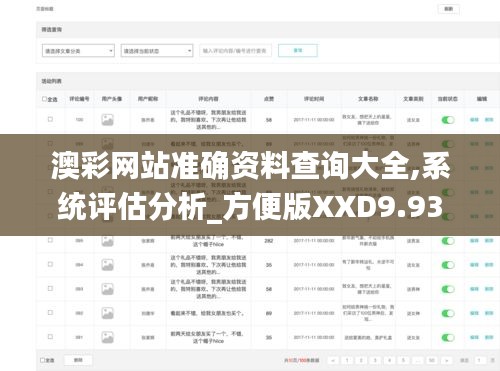Focus the comment content search input field
The image size is (500, 371).
pyautogui.click(x=235, y=51)
